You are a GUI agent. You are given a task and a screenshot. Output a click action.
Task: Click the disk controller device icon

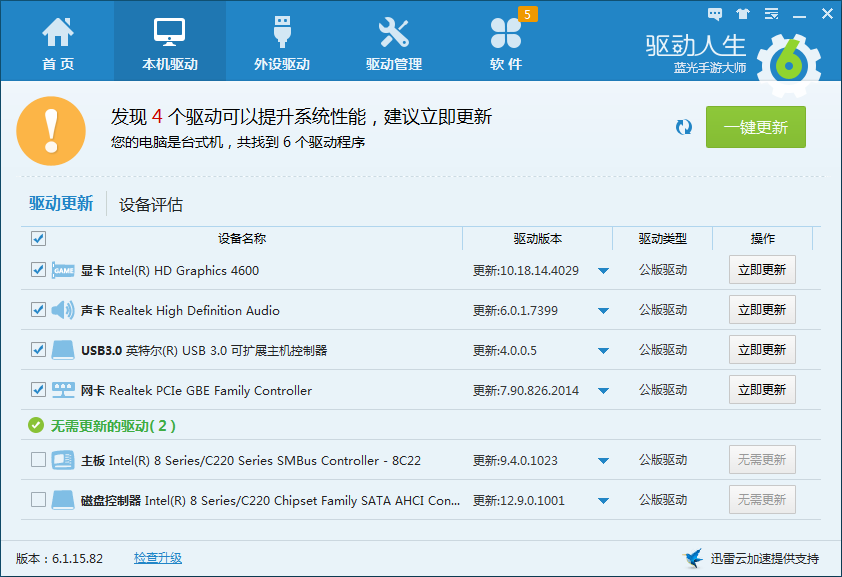(x=63, y=500)
